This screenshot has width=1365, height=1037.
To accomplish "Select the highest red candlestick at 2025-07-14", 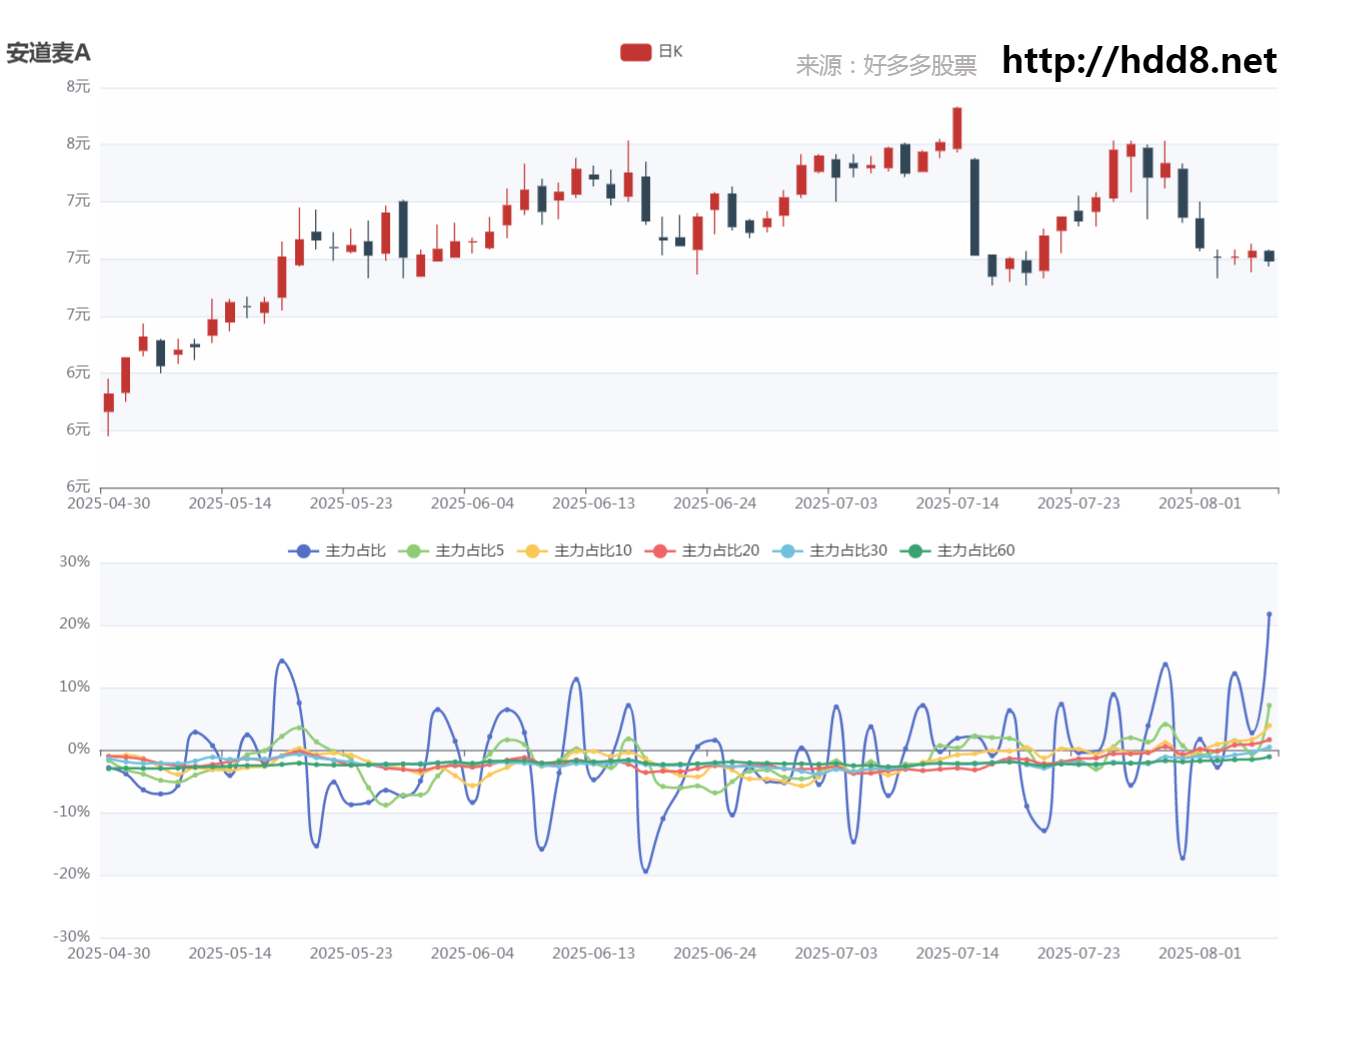I will click(x=957, y=128).
